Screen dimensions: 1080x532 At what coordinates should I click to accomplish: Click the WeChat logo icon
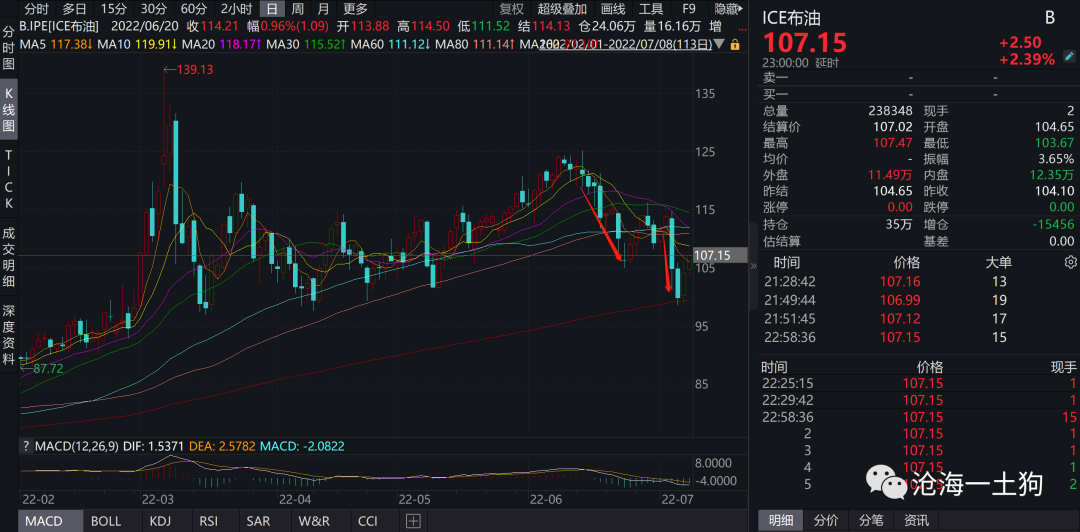point(886,486)
